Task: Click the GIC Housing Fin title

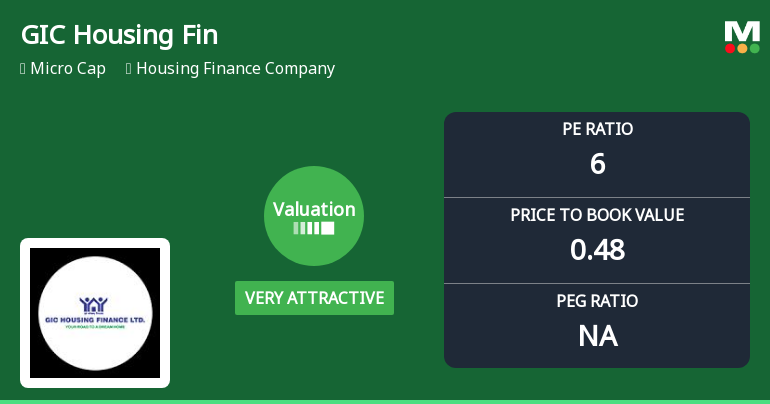Action: point(119,35)
